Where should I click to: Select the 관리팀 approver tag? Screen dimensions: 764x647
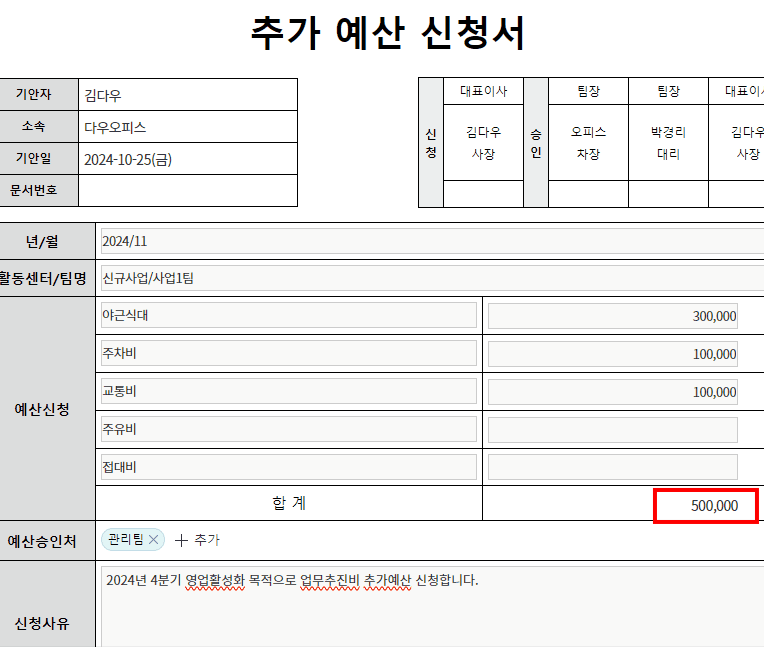pos(125,540)
